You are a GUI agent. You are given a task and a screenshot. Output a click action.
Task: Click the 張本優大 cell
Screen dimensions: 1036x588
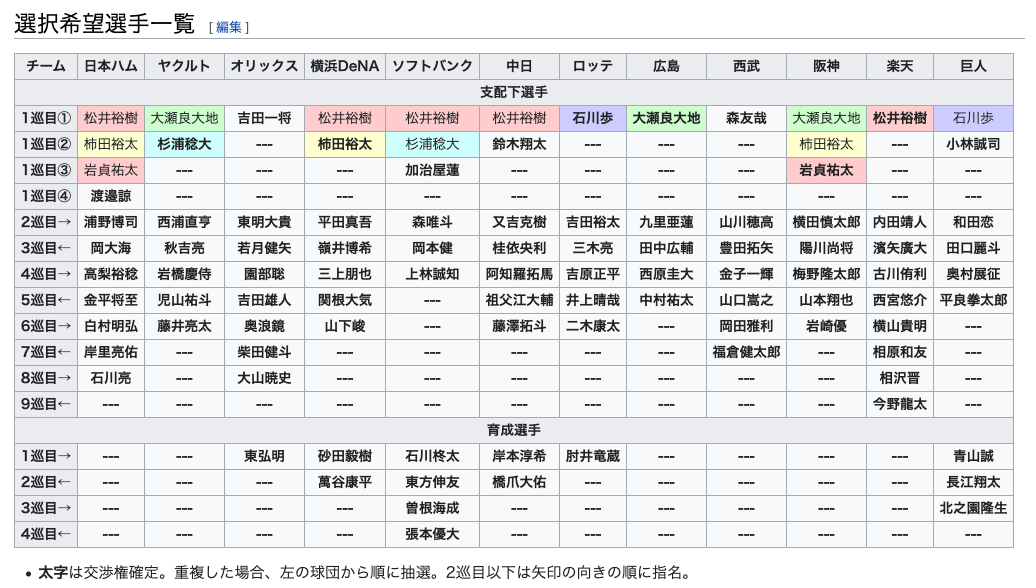pos(433,534)
